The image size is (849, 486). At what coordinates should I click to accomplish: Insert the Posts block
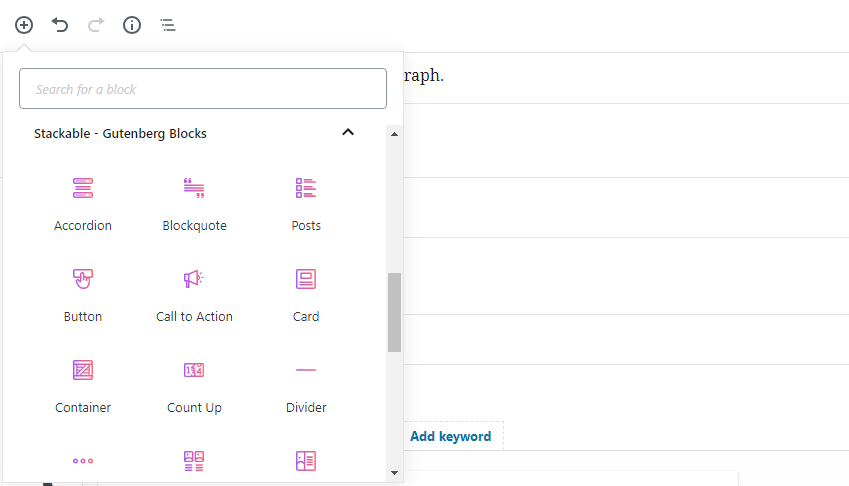306,205
